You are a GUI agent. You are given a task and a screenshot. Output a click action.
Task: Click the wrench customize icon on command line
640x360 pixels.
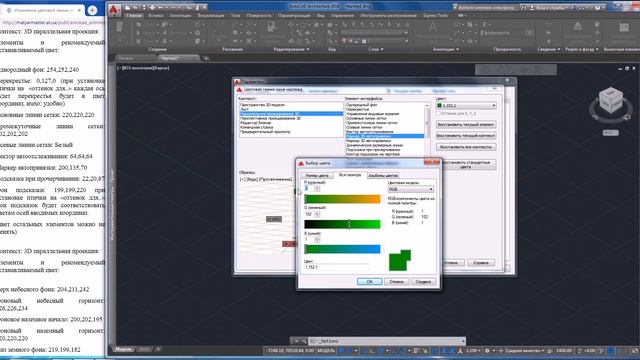pos(304,341)
